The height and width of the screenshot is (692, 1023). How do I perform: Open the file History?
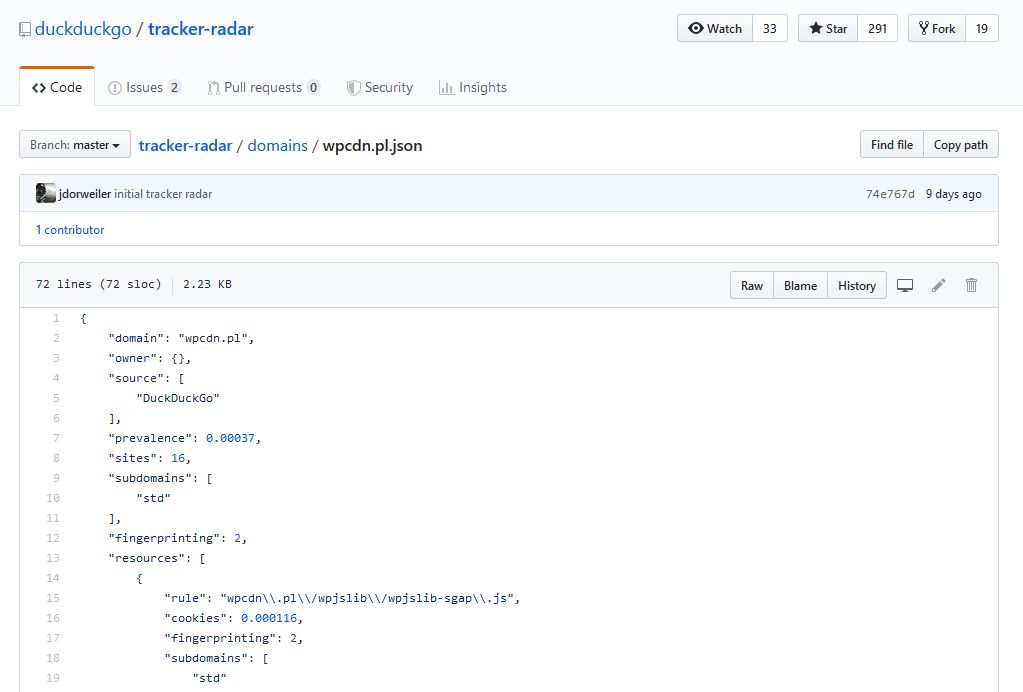856,285
